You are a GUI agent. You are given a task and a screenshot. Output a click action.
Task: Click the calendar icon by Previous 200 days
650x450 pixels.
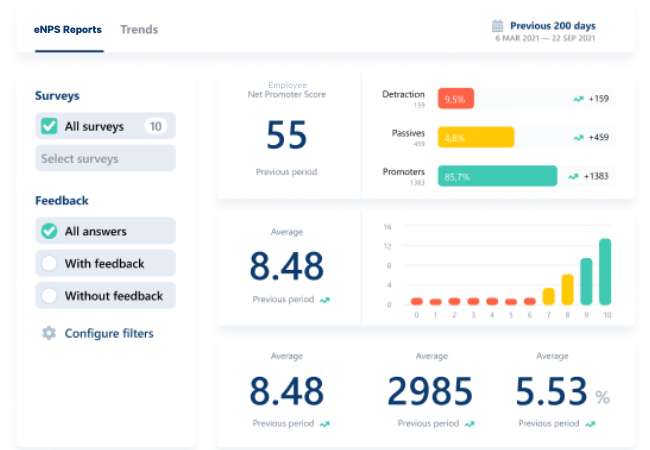[497, 26]
